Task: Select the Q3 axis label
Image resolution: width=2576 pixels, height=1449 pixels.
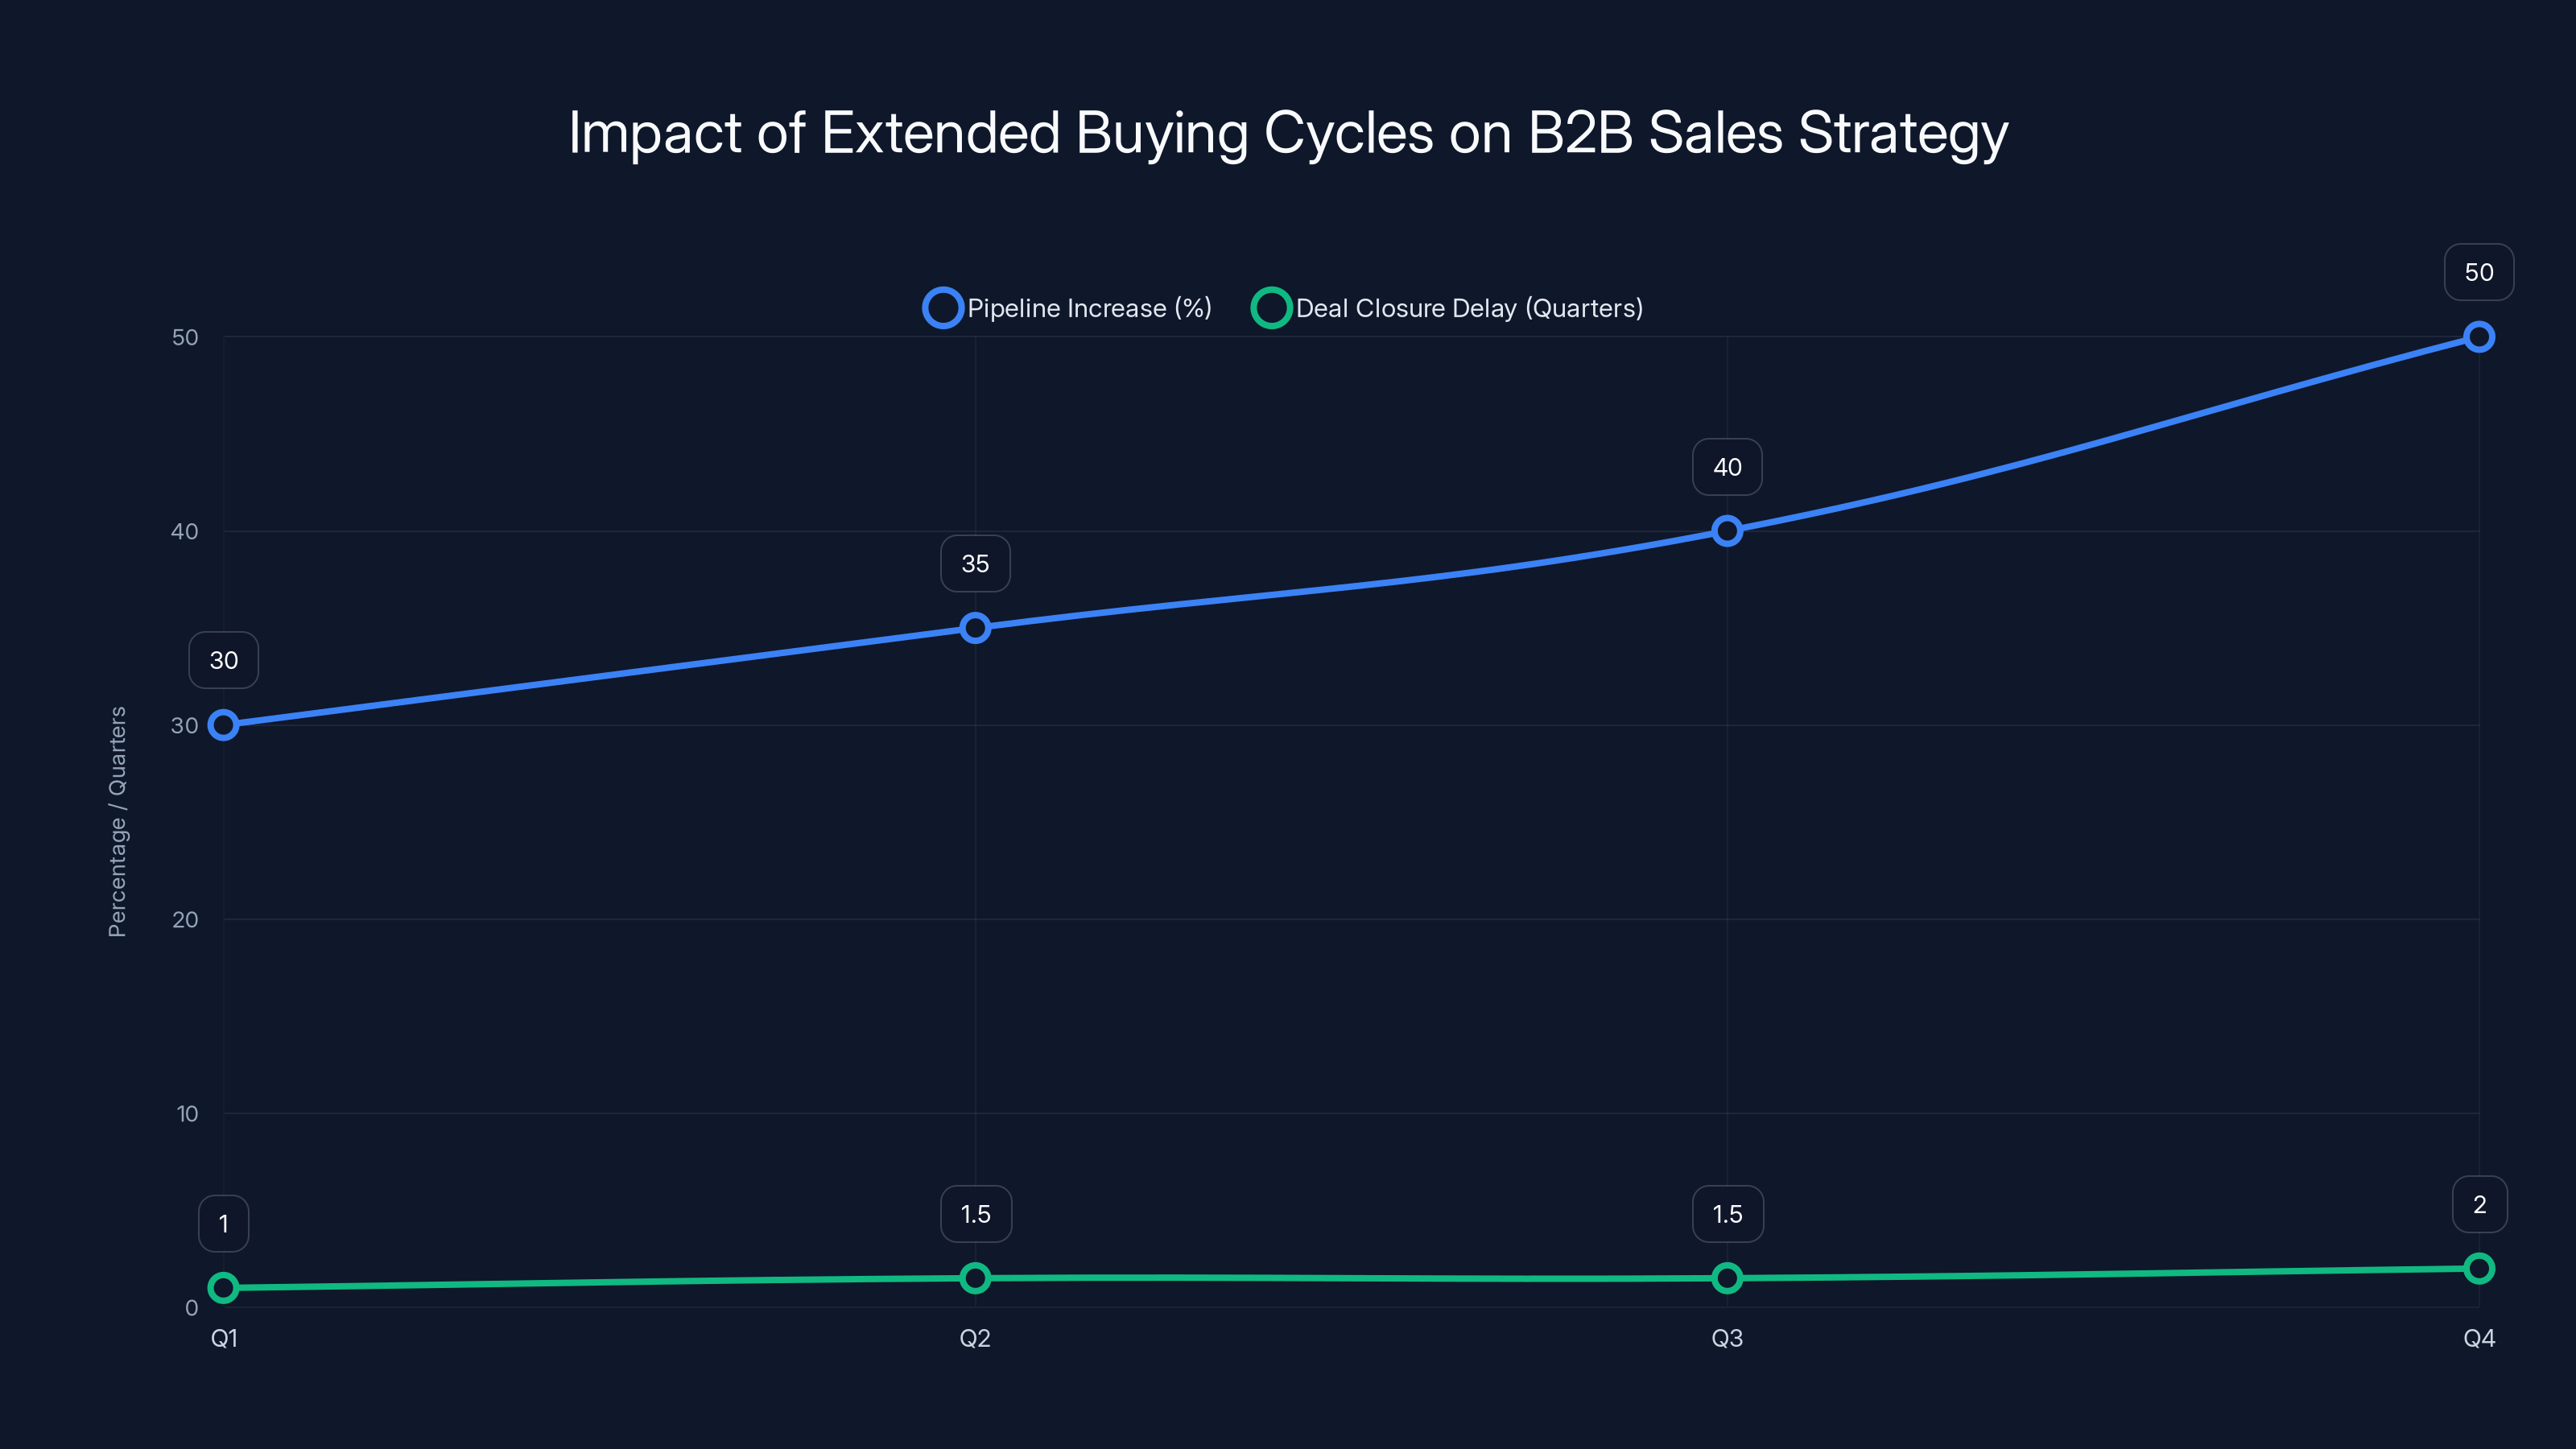Action: [1727, 1338]
